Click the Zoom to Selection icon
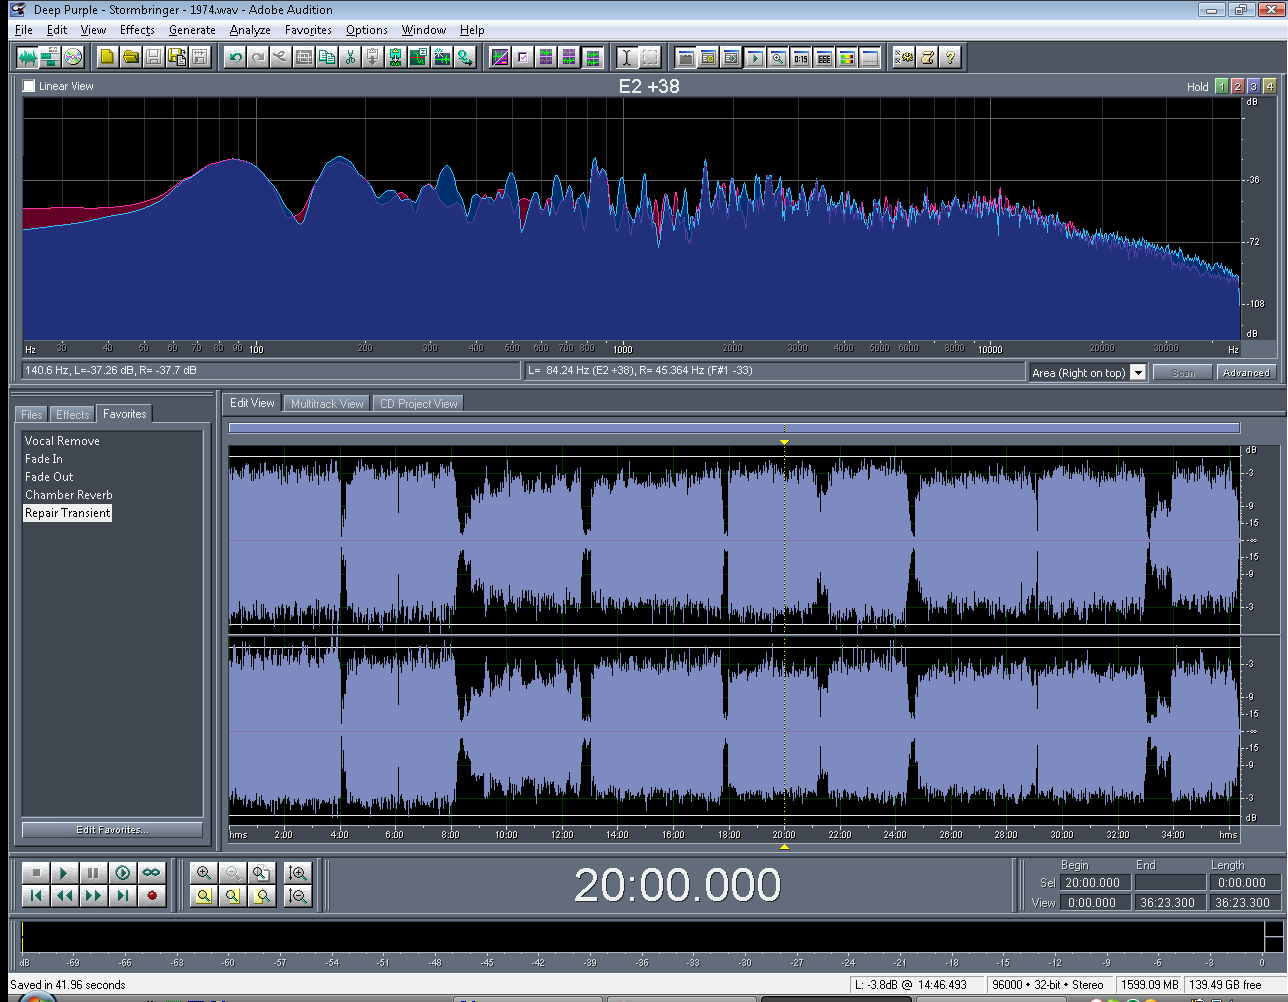This screenshot has height=1002, width=1288. [x=204, y=896]
